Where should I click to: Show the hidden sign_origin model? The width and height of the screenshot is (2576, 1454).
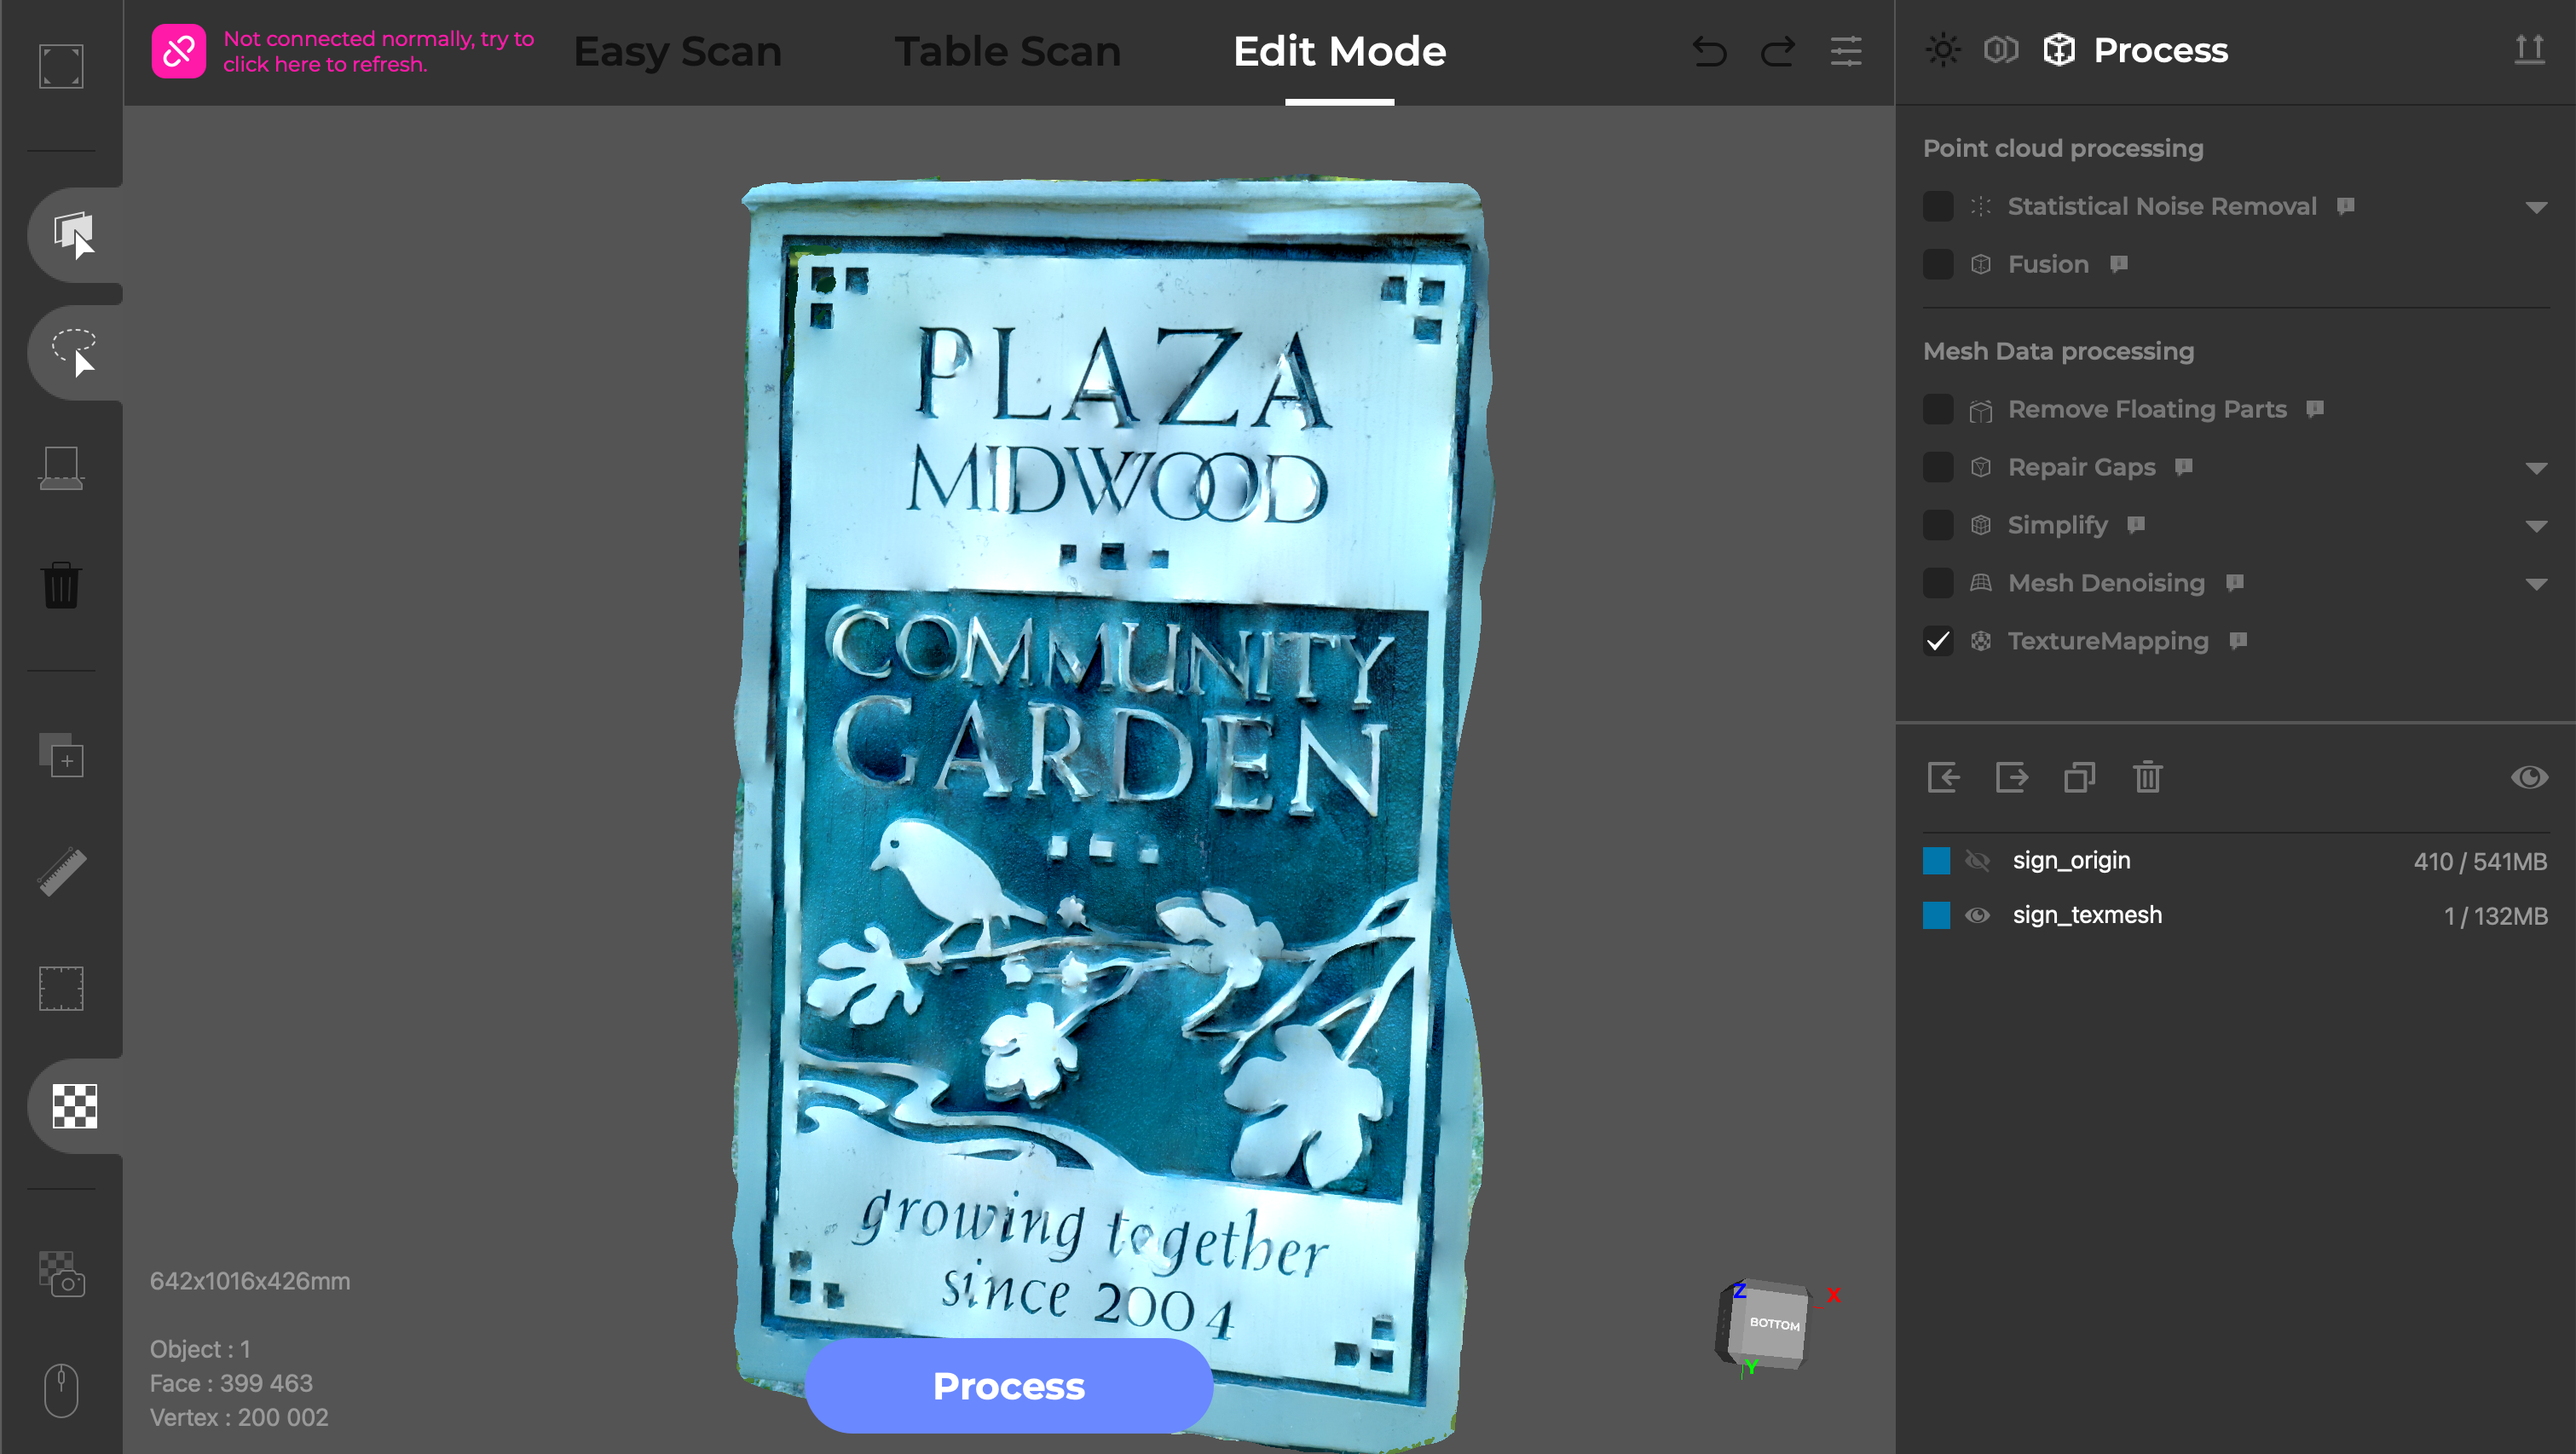(x=1977, y=860)
